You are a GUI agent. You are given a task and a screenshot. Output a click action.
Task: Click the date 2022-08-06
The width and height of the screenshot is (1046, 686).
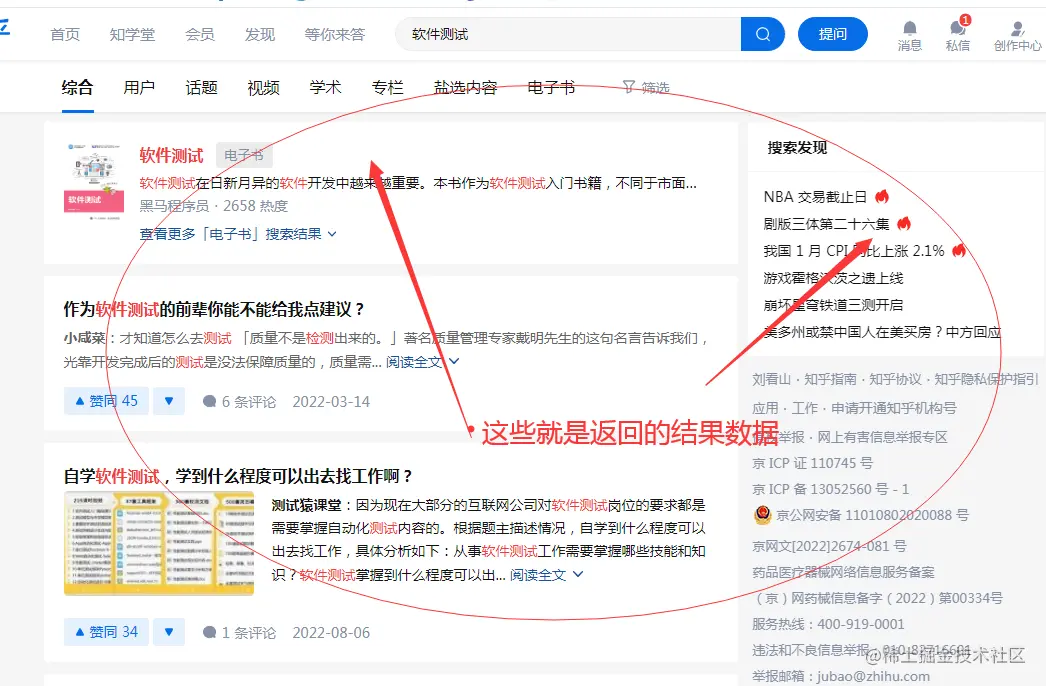coord(331,633)
